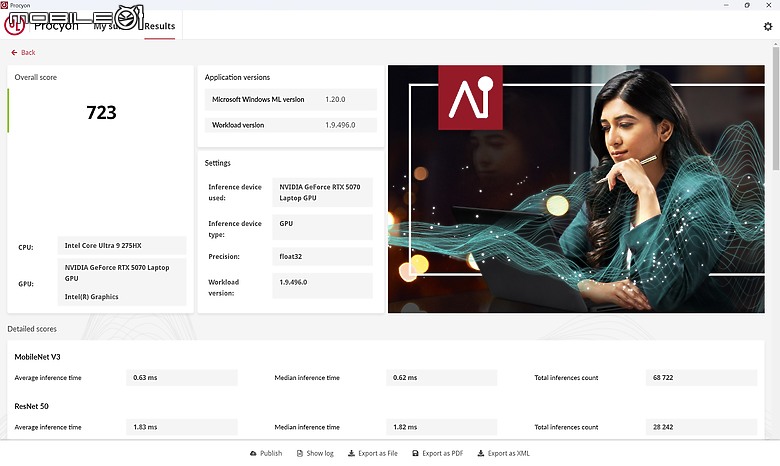Viewport: 780px width, 466px height.
Task: Click ResNet 50 average inference time 1.83 ms
Action: click(x=182, y=427)
